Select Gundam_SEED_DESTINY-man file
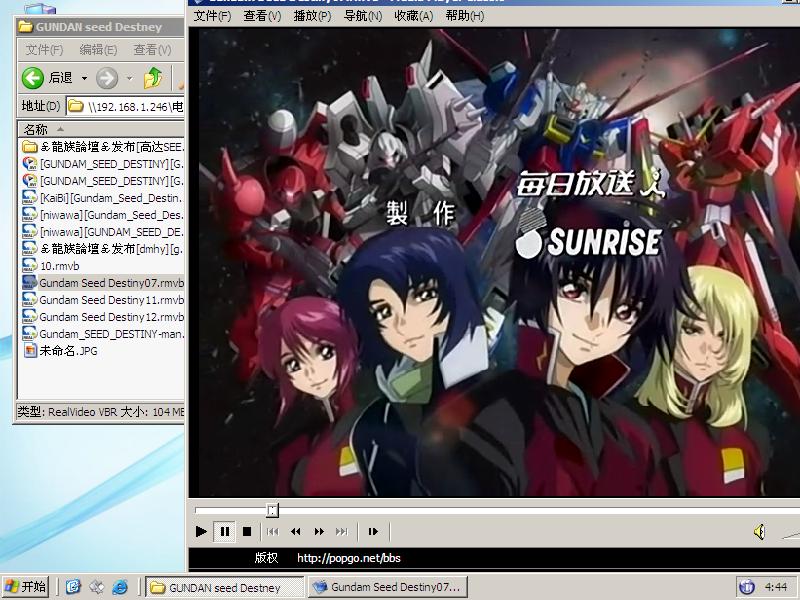Screen dimensions: 800x600 click(x=103, y=334)
